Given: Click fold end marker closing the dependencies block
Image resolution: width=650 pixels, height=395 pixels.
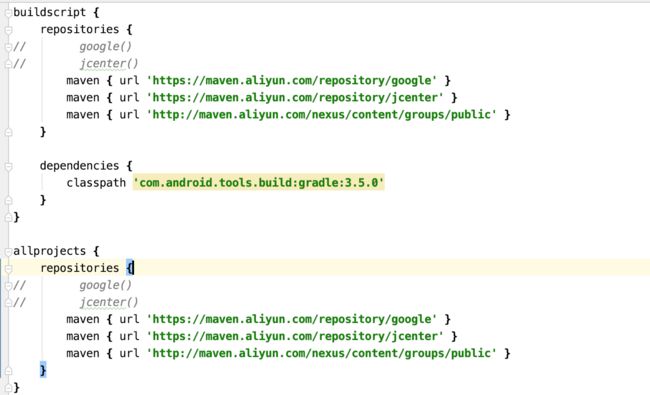Looking at the screenshot, I should [8, 200].
